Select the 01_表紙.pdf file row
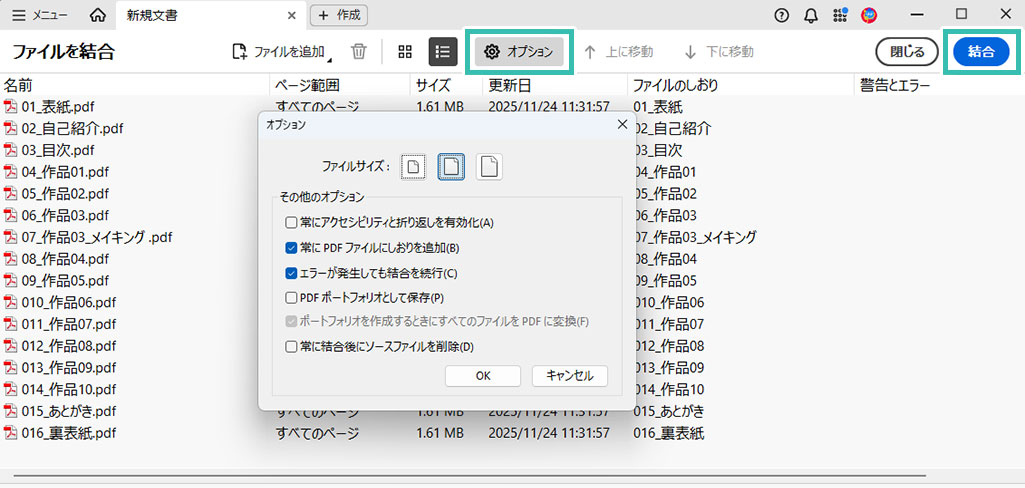The height and width of the screenshot is (488, 1025). pos(58,106)
